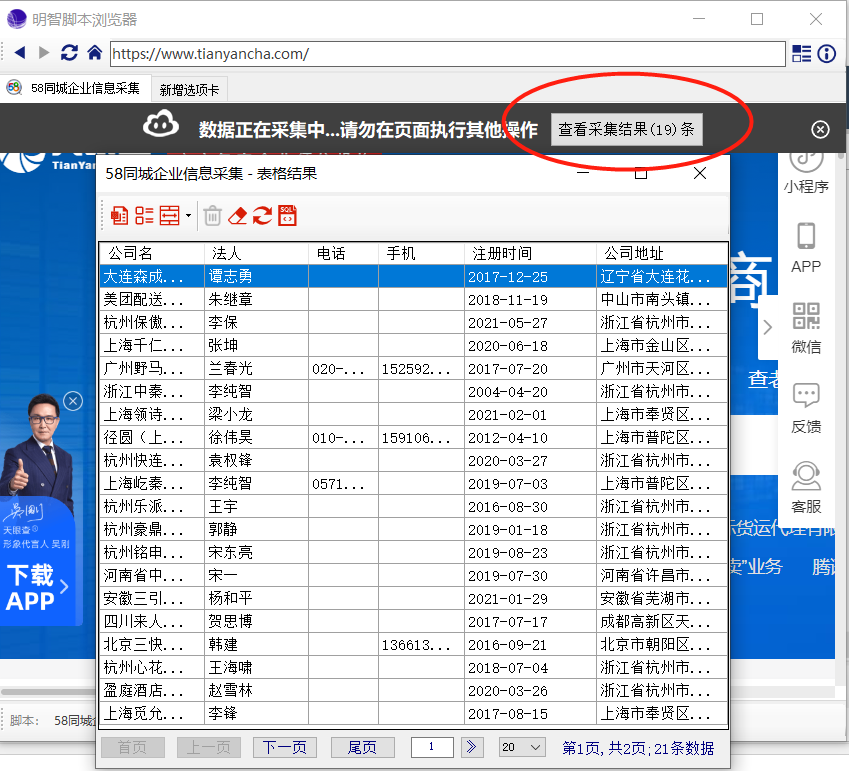
Task: Reload the page with the refresh icon
Action: pyautogui.click(x=69, y=53)
